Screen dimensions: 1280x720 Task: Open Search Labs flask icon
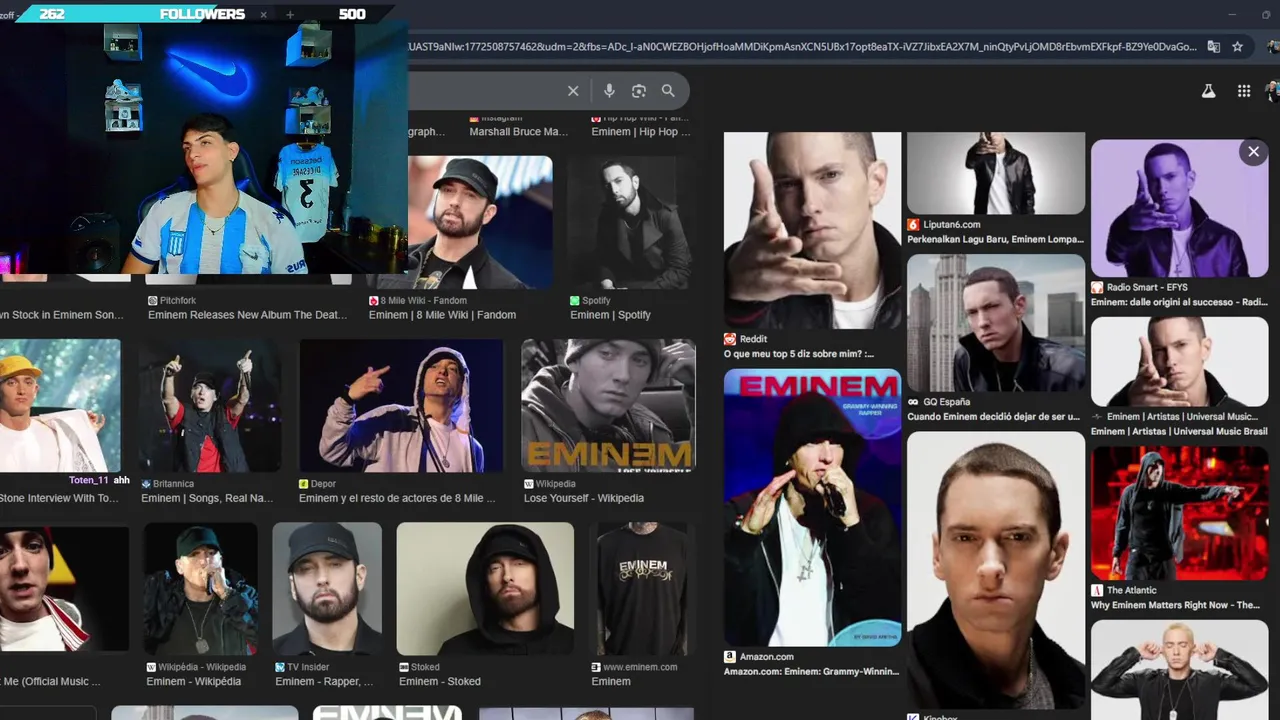point(1208,91)
